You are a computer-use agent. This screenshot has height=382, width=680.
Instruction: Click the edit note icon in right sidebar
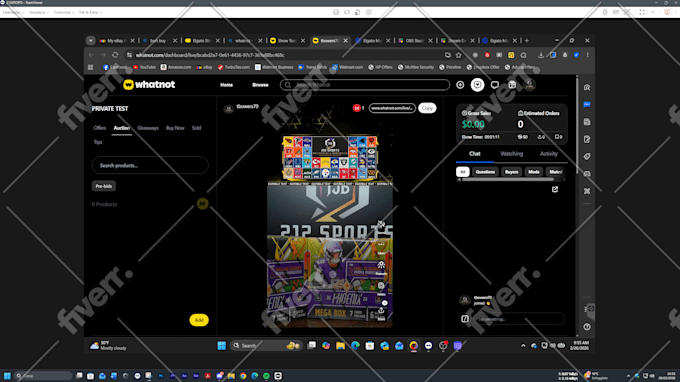[587, 139]
